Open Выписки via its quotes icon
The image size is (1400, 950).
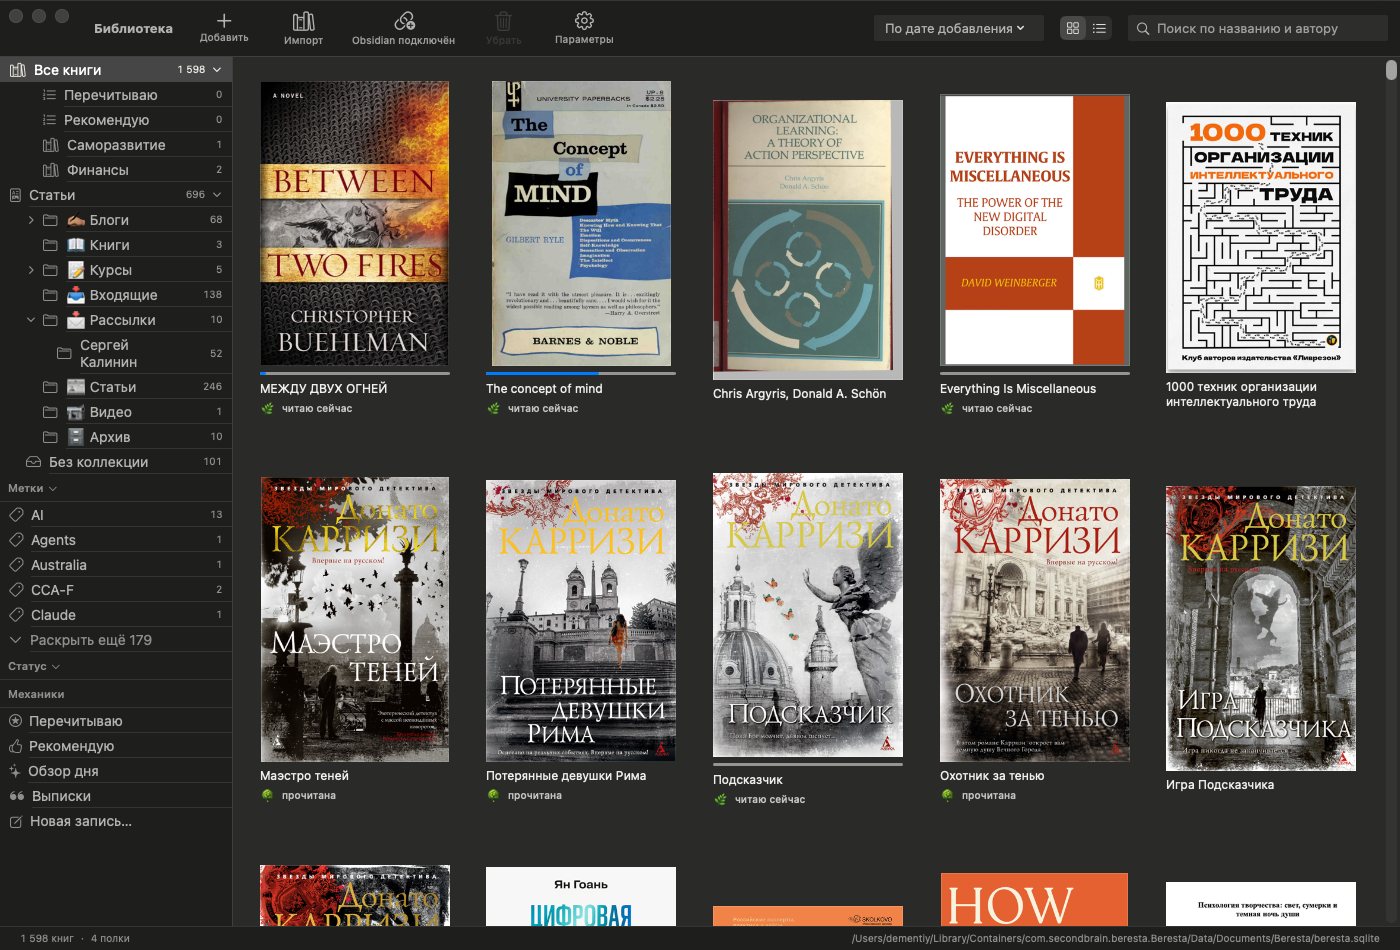[16, 796]
